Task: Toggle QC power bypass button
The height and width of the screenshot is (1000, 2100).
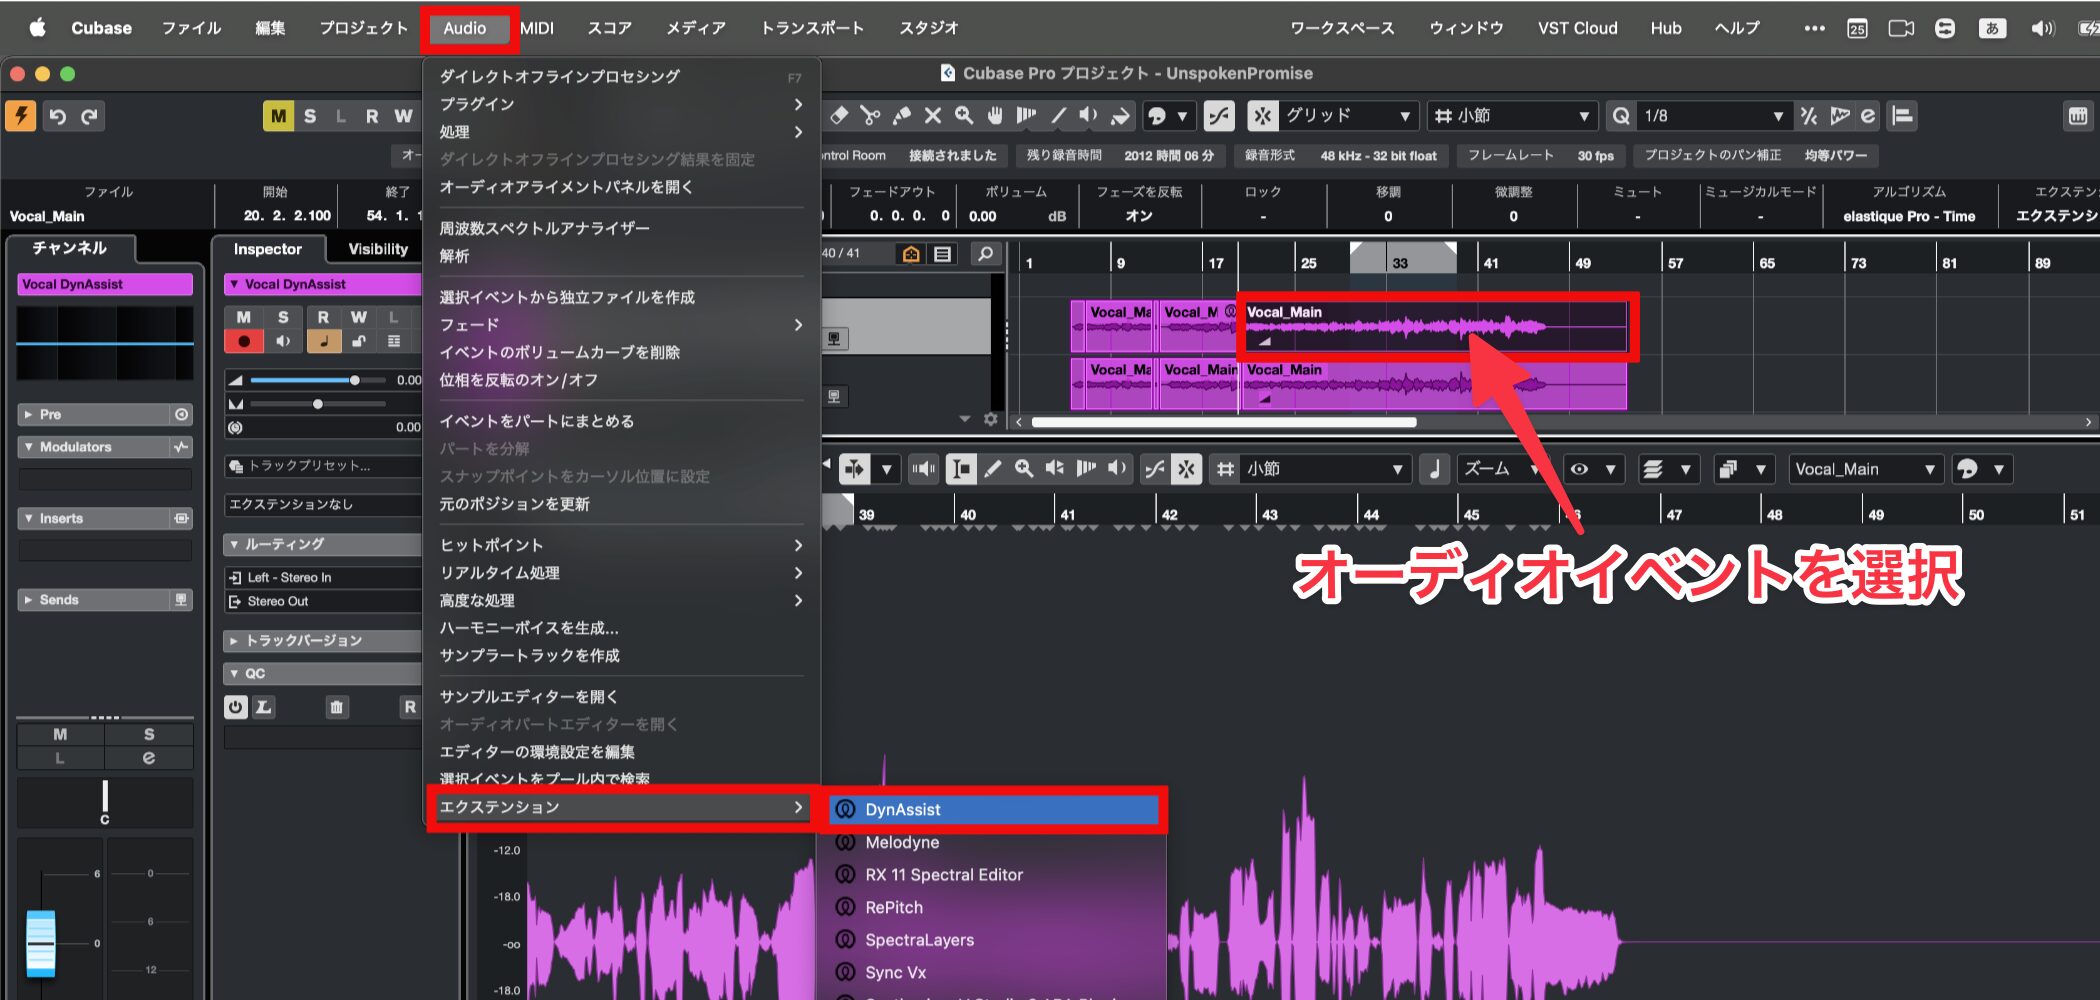Action: (x=236, y=707)
